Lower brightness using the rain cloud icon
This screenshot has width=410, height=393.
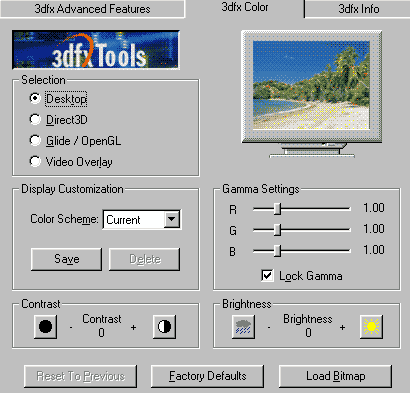click(x=243, y=327)
